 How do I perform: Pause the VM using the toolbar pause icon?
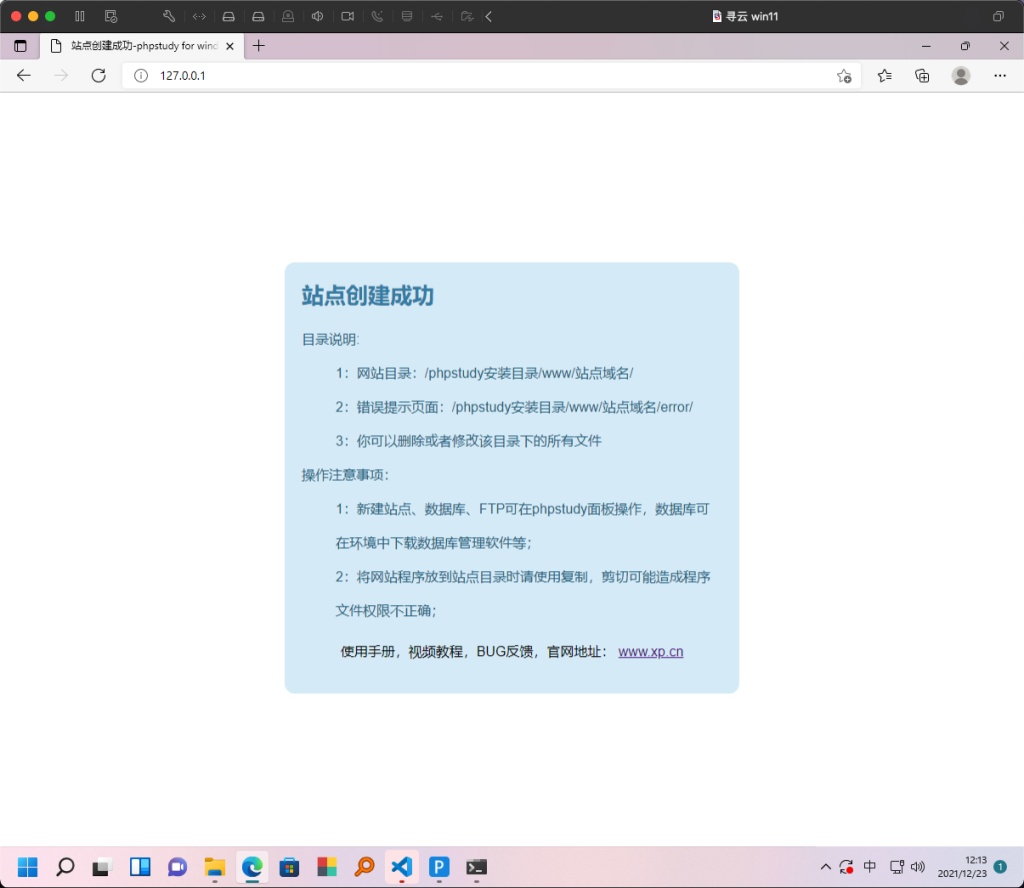[x=80, y=16]
